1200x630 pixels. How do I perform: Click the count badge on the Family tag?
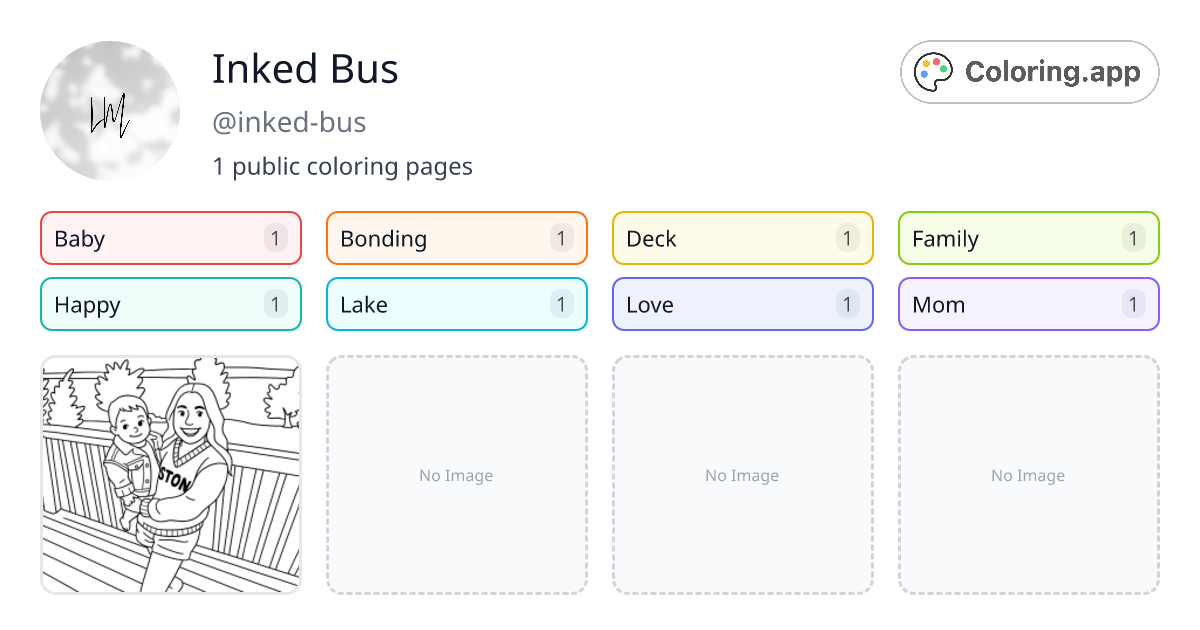point(1133,238)
